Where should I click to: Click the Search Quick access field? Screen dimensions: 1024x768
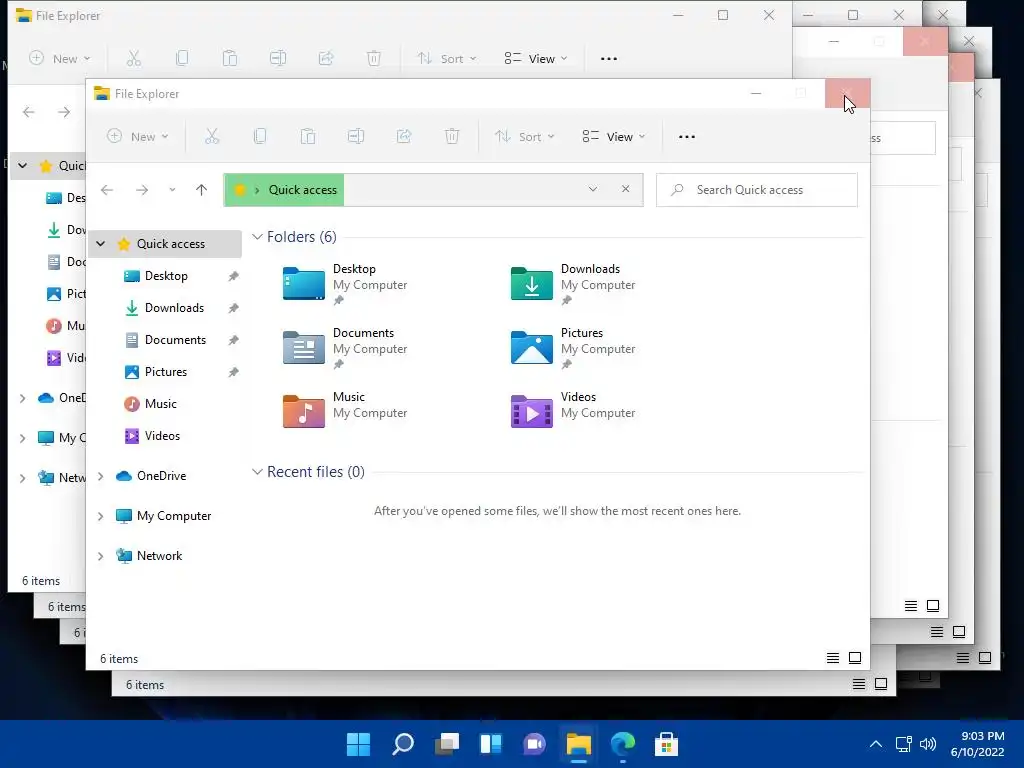tap(757, 189)
